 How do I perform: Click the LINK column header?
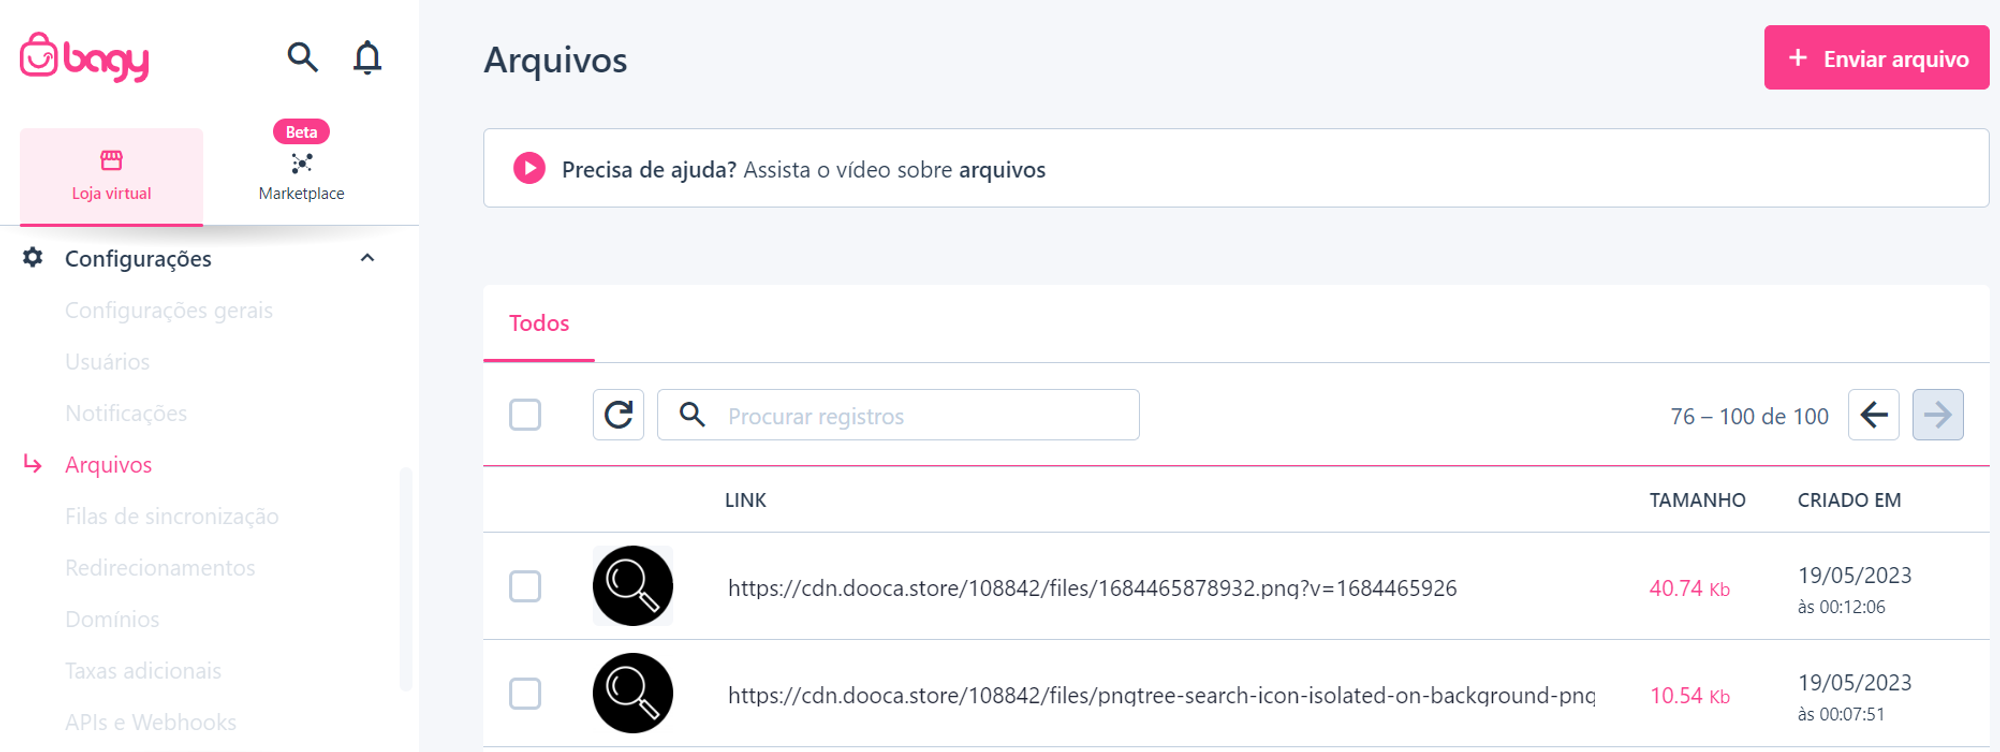click(745, 500)
